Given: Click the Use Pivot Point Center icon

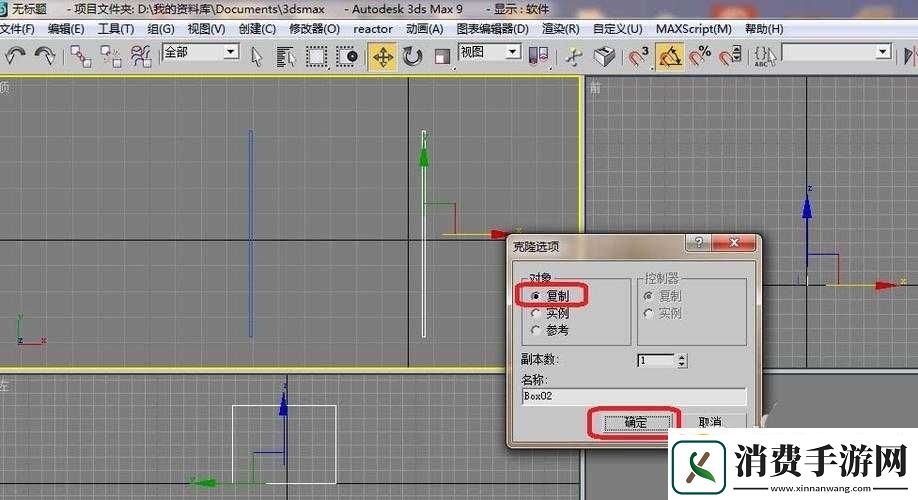Looking at the screenshot, I should pyautogui.click(x=538, y=56).
